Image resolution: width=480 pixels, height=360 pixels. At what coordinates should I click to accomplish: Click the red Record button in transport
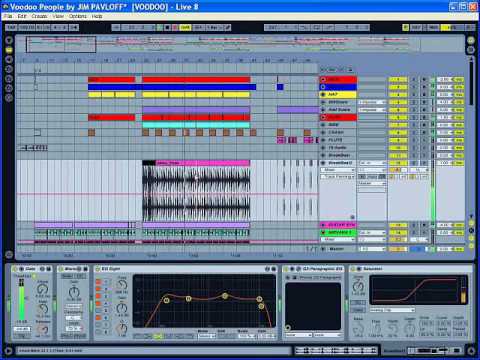pyautogui.click(x=175, y=27)
